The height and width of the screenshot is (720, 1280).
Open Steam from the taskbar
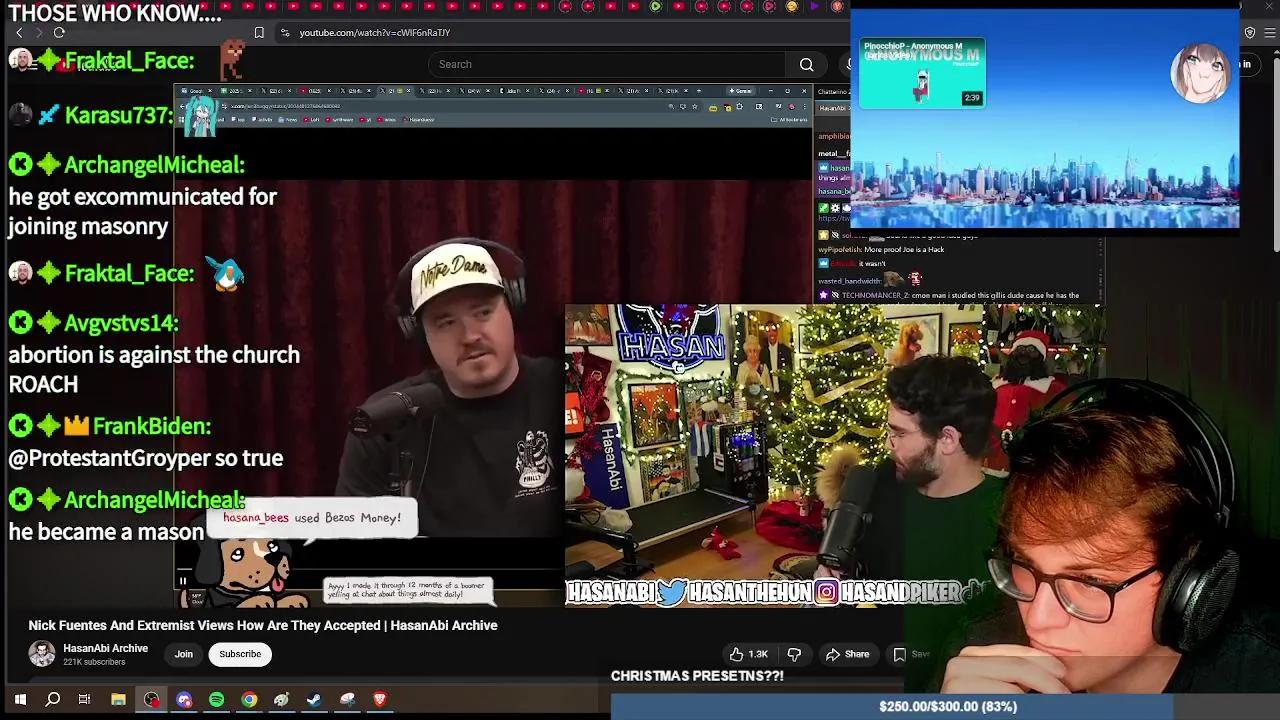(x=314, y=700)
